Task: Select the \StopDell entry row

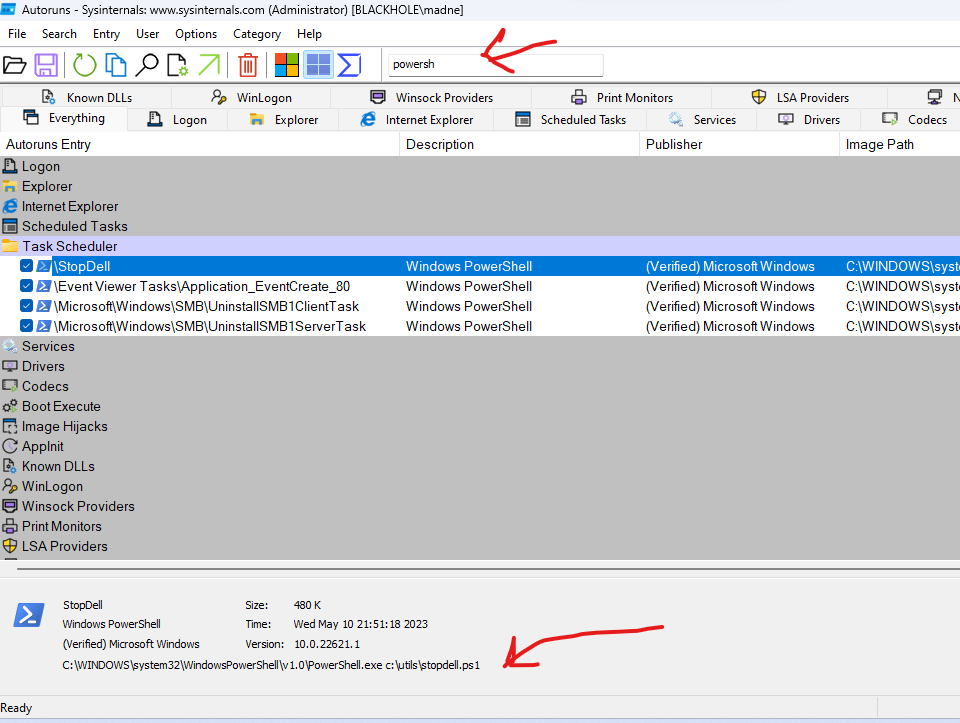Action: [480, 266]
